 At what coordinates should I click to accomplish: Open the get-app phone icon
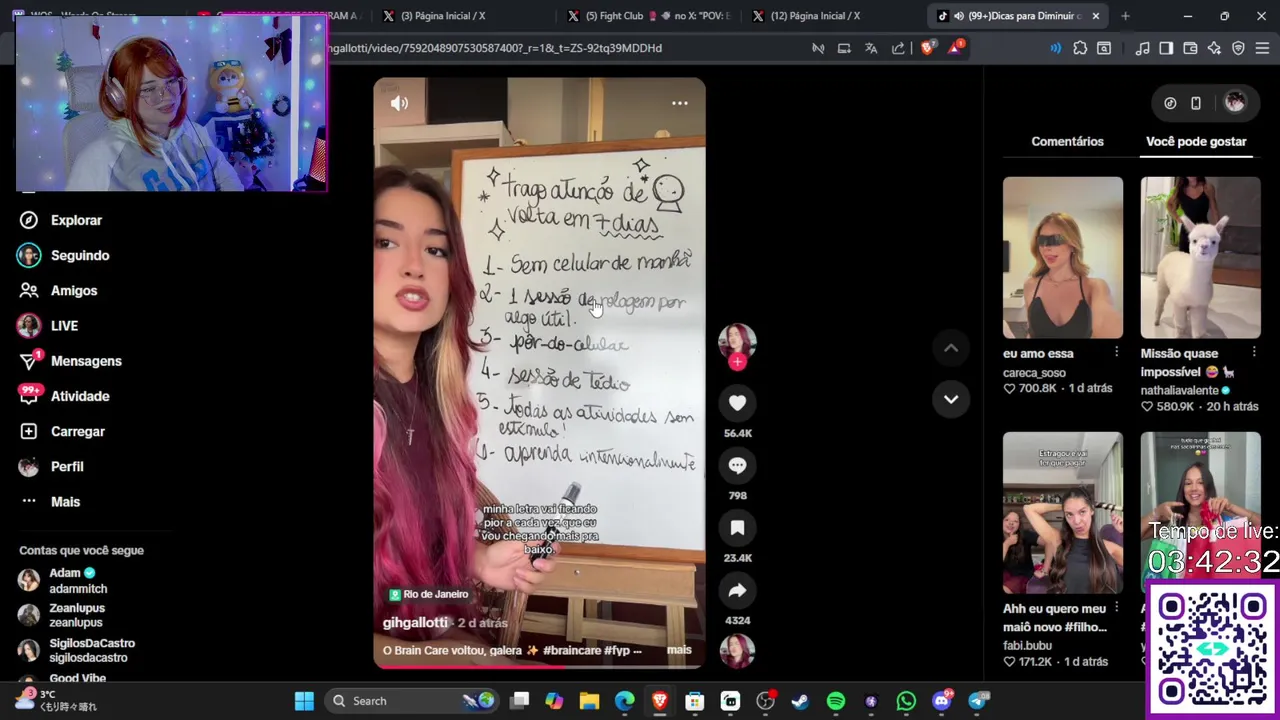tap(1196, 103)
